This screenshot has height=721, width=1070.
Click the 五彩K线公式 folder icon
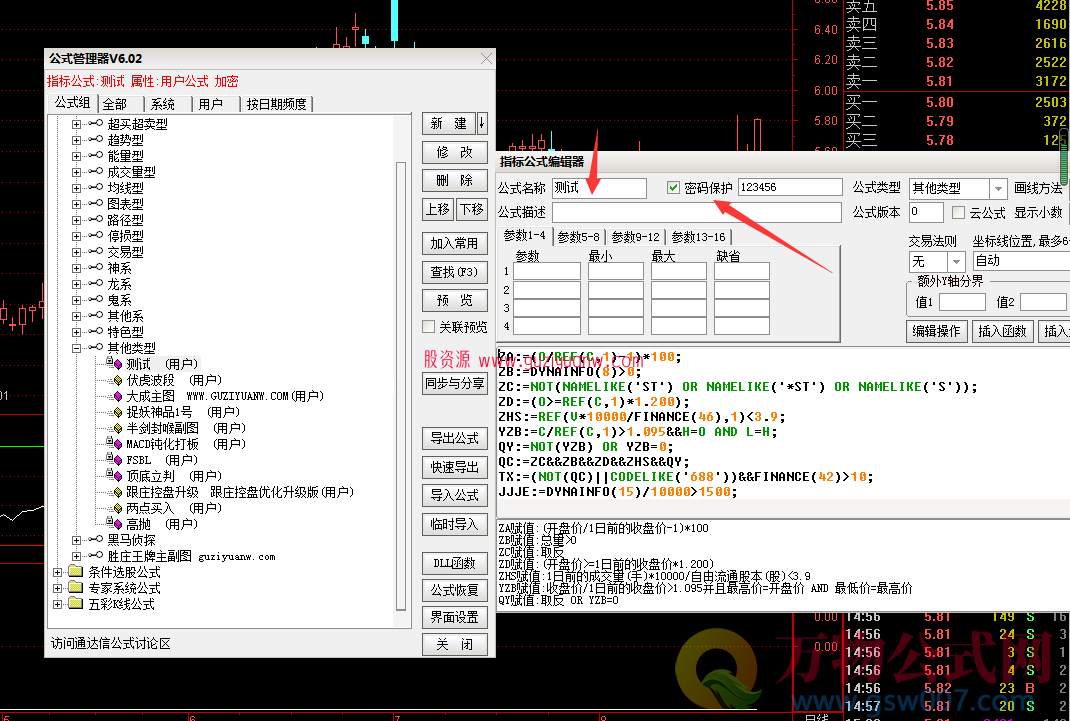[x=75, y=604]
